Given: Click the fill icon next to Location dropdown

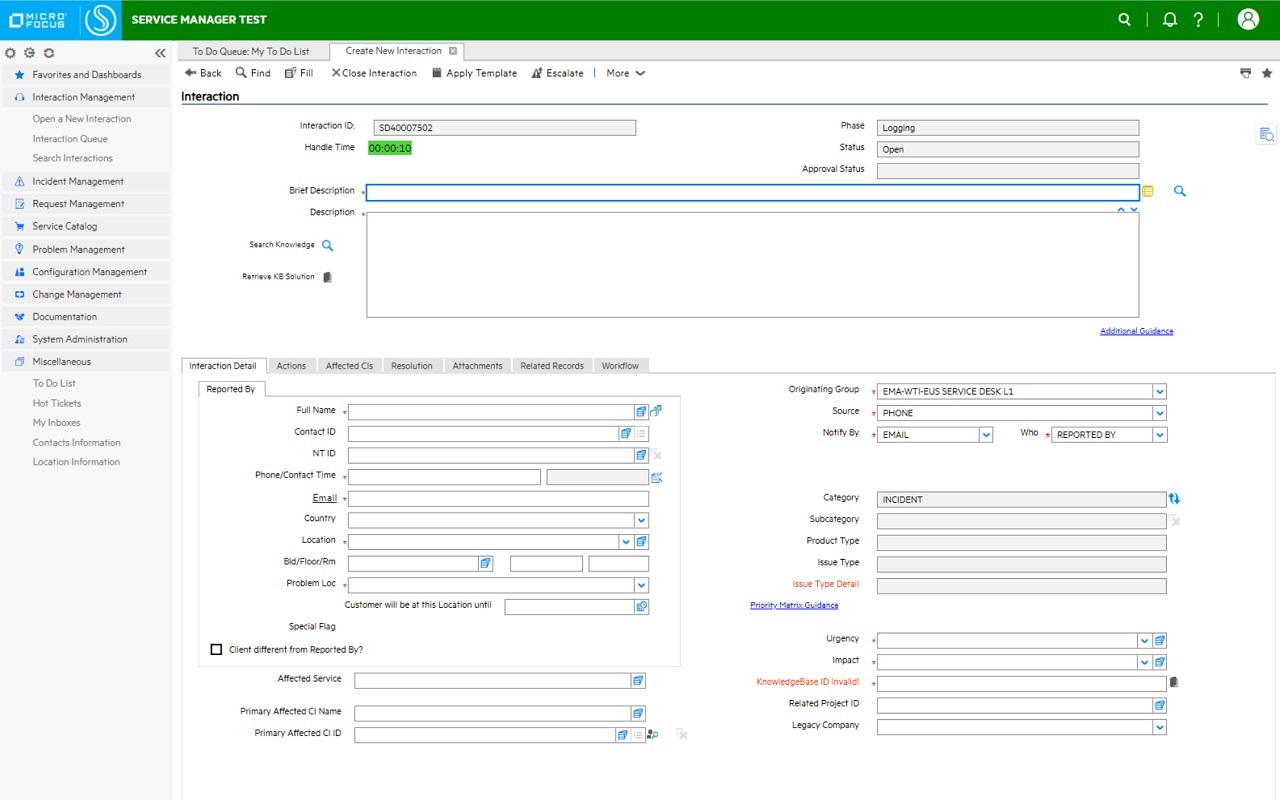Looking at the screenshot, I should 641,542.
